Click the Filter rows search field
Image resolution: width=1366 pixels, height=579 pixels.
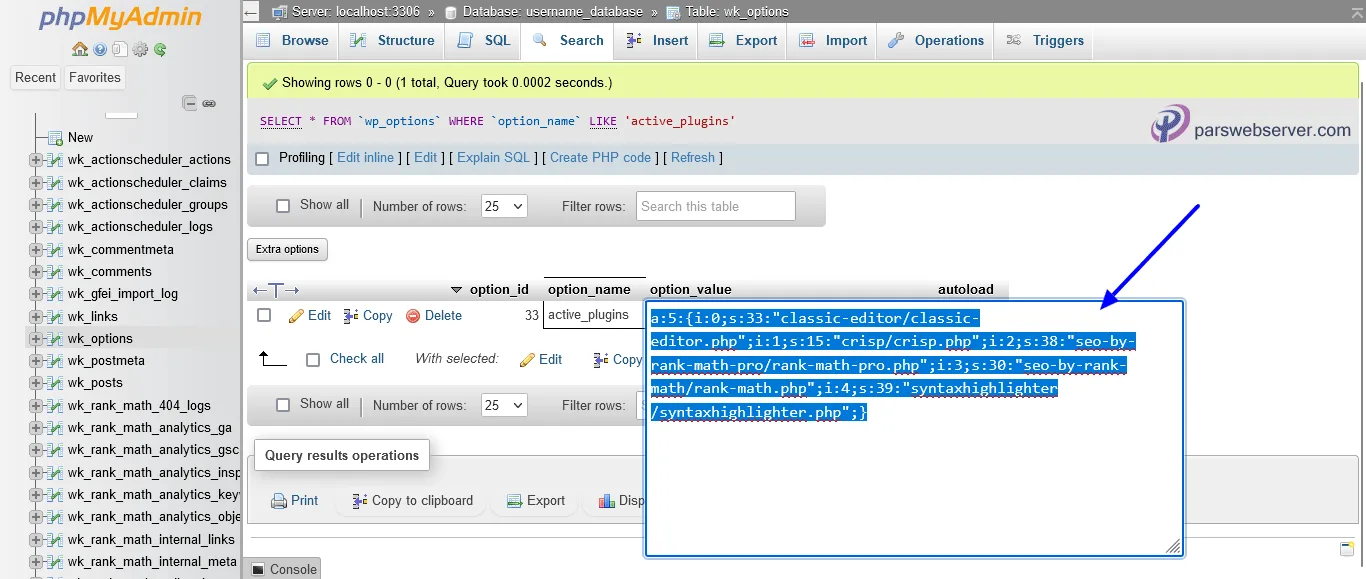click(715, 206)
